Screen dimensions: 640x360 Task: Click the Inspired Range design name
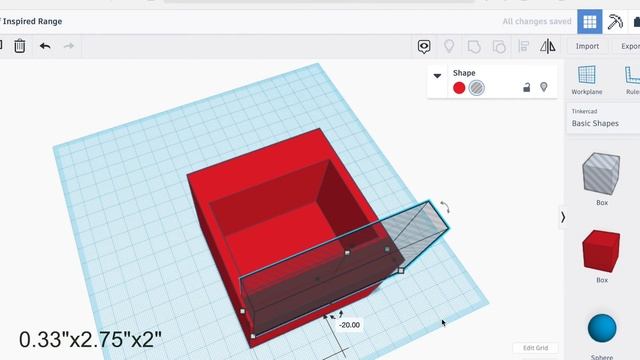[x=32, y=21]
